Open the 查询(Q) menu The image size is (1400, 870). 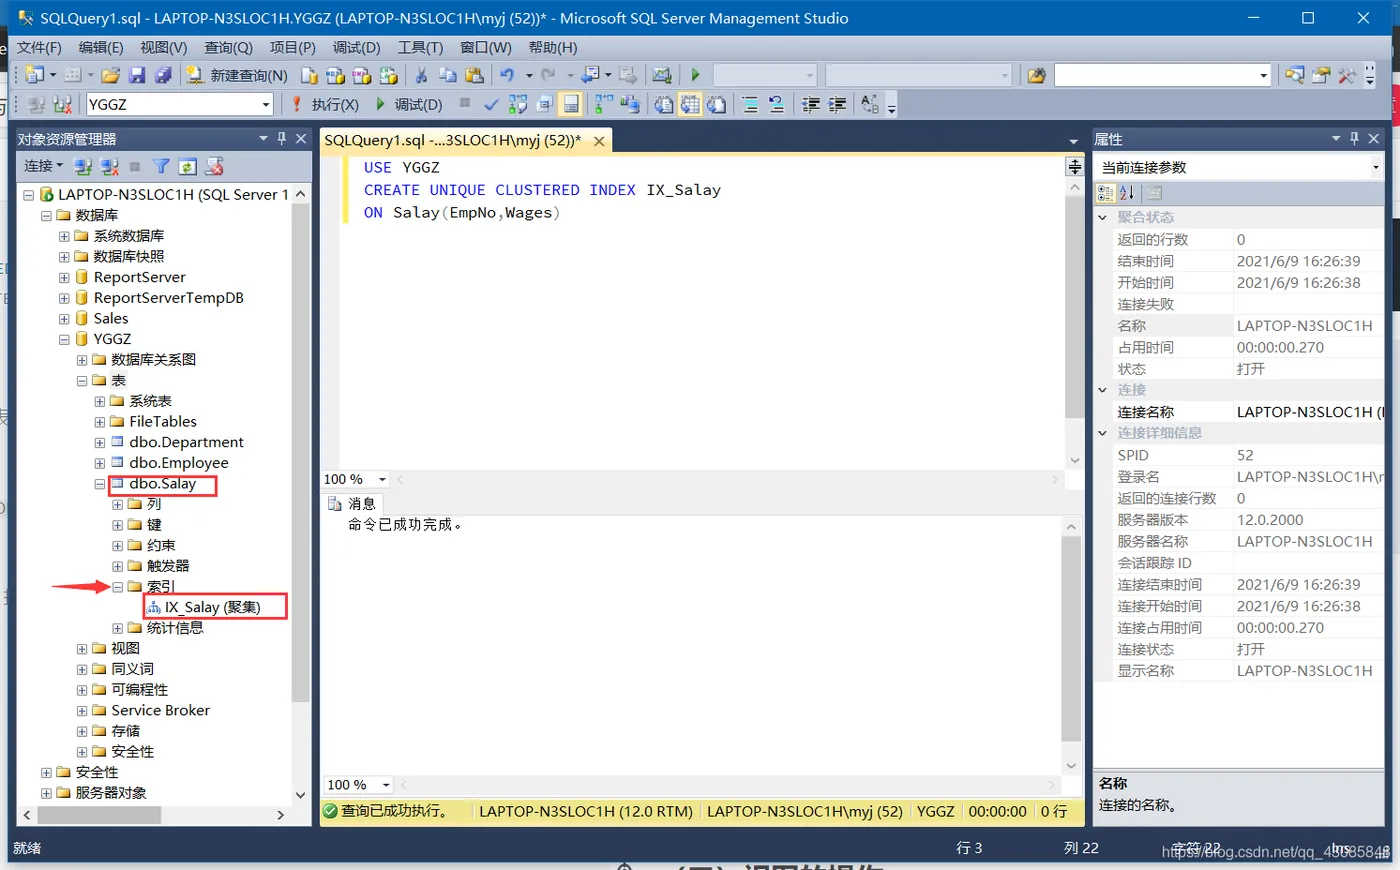coord(228,47)
